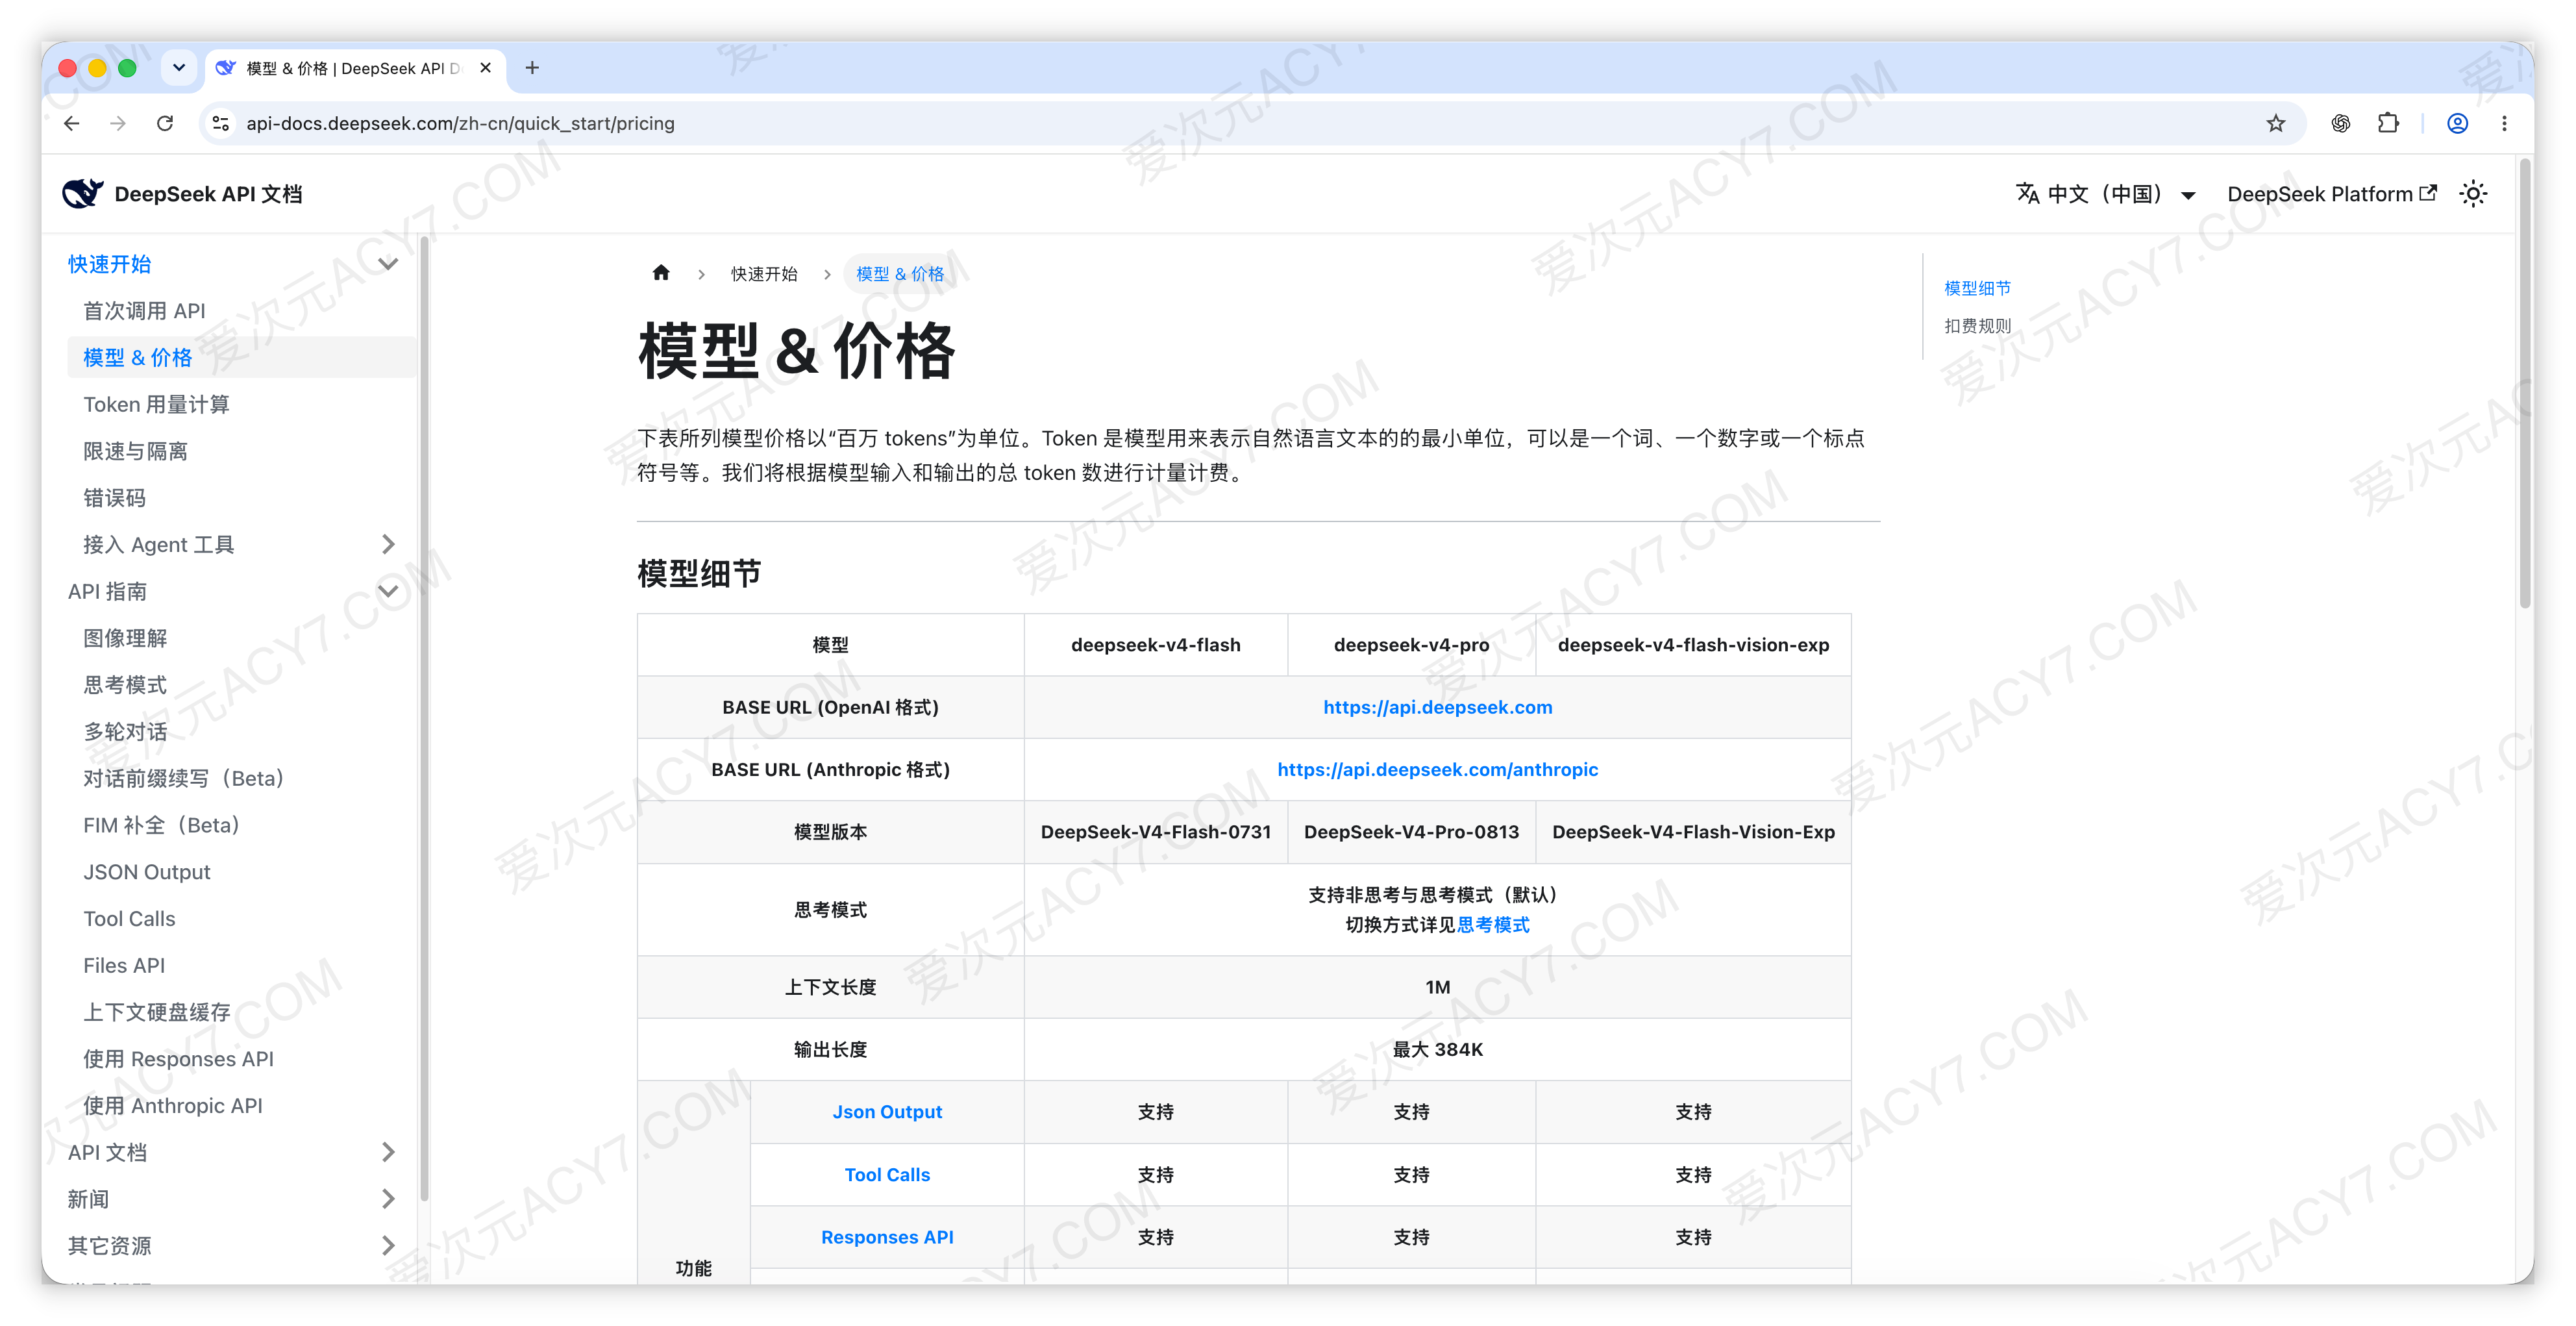Jump to 扣费规则 in table of contents

(x=1977, y=326)
